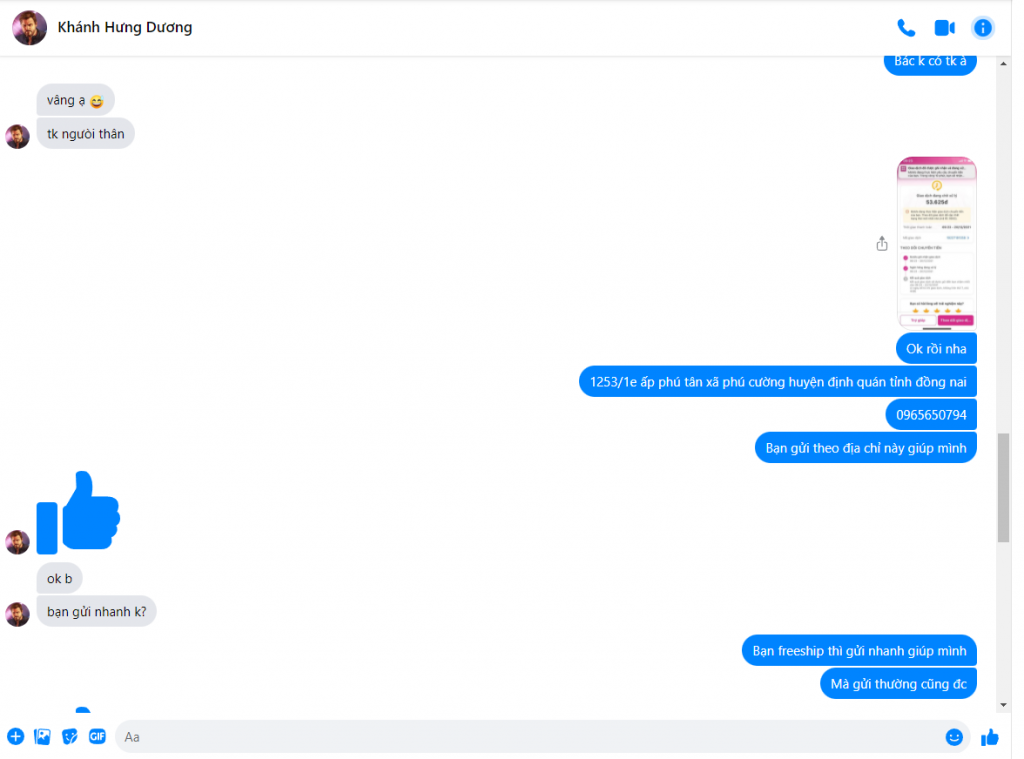Click the header profile avatar
Screen dimensions: 1024x759
[x=29, y=27]
